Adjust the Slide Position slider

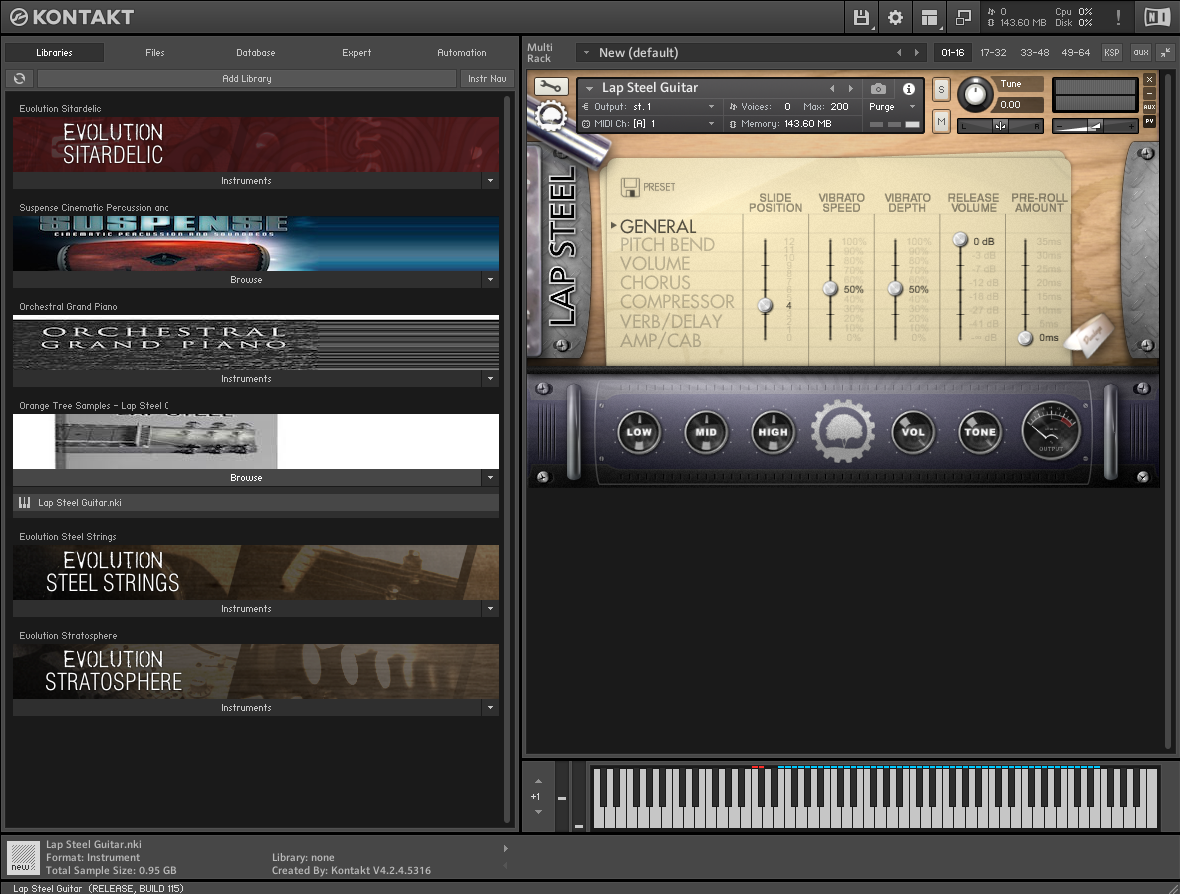tap(765, 305)
